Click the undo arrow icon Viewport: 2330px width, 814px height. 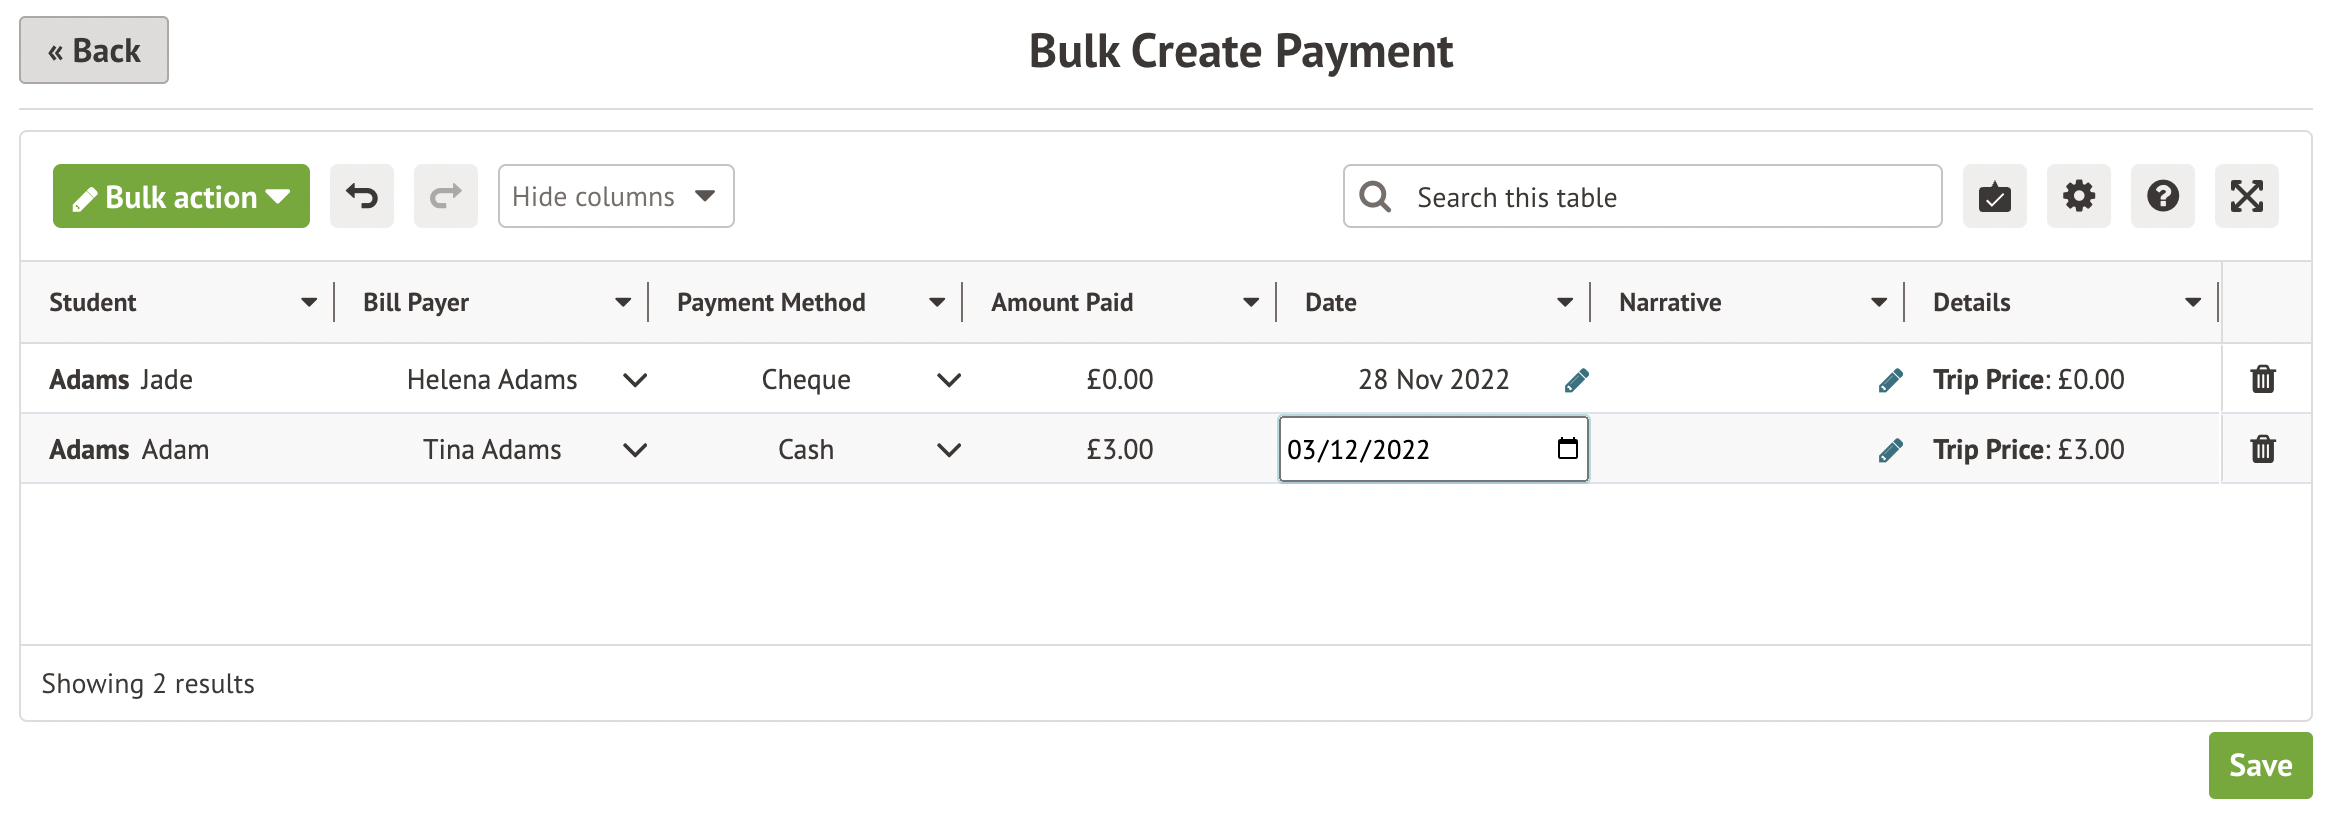click(x=362, y=196)
